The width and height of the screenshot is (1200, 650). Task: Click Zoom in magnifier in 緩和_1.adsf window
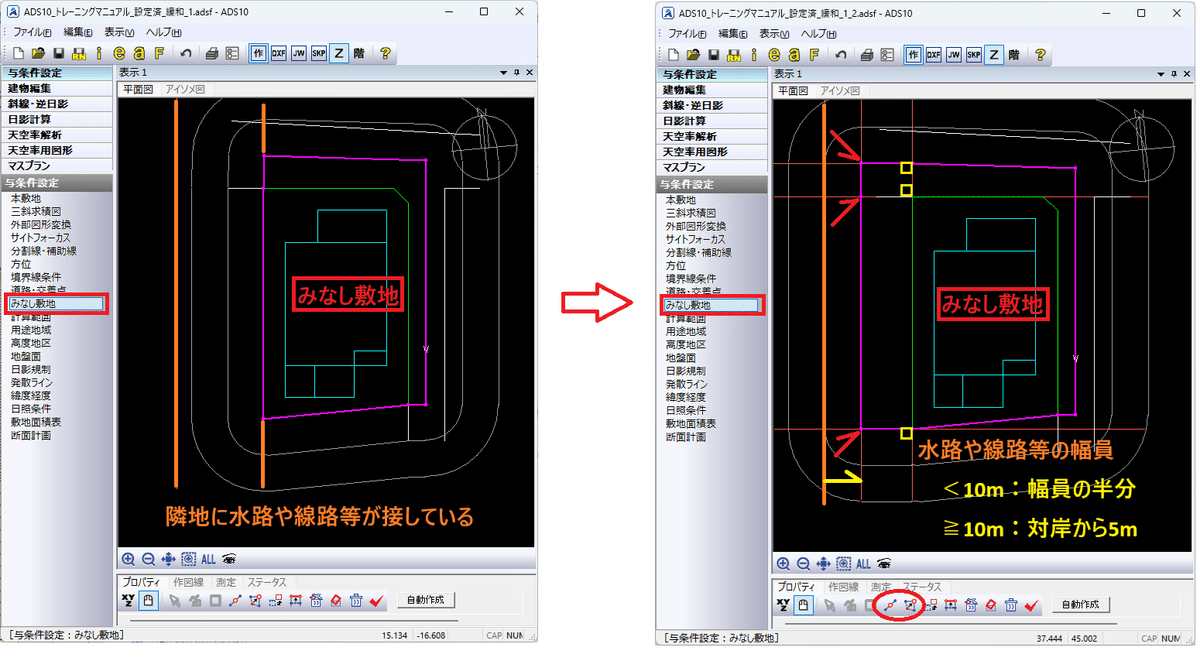[128, 560]
